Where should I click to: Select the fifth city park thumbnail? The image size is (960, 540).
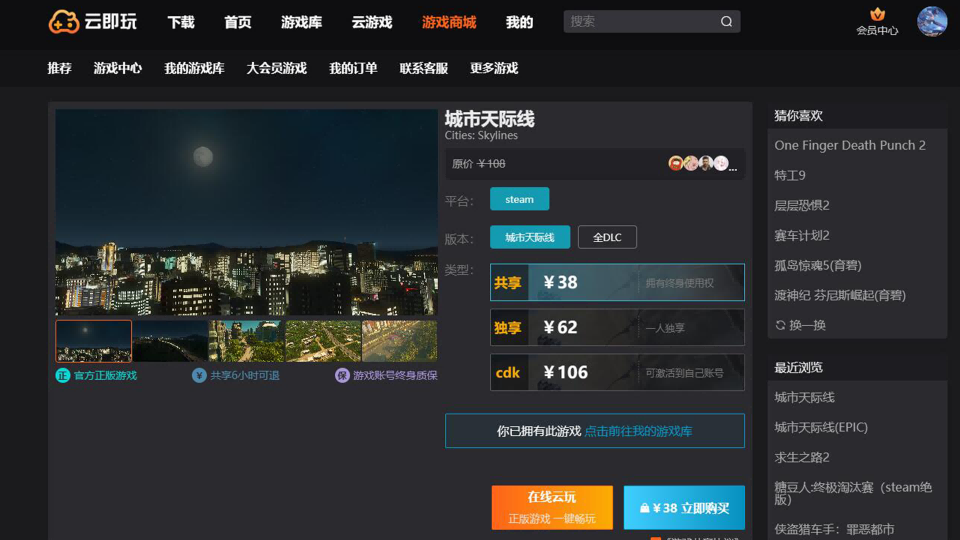(400, 341)
